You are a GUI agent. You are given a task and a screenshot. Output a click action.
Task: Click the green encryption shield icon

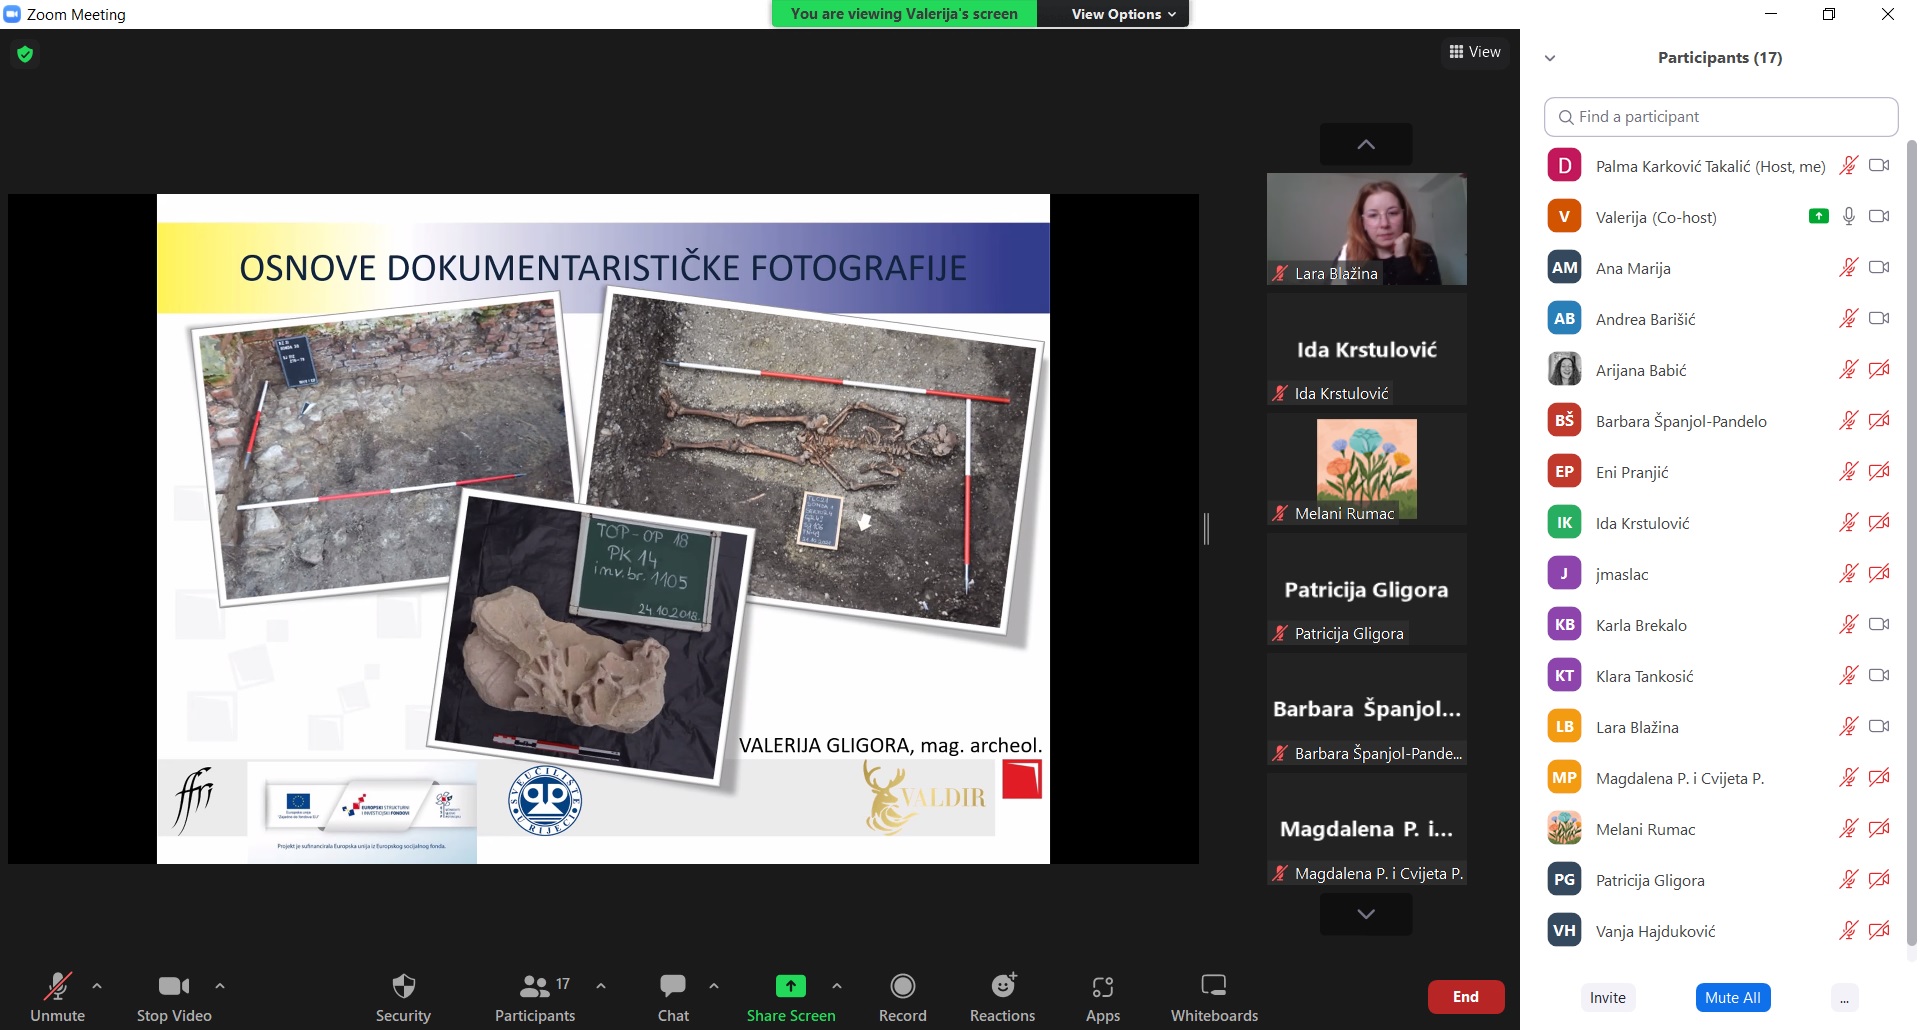pyautogui.click(x=25, y=54)
